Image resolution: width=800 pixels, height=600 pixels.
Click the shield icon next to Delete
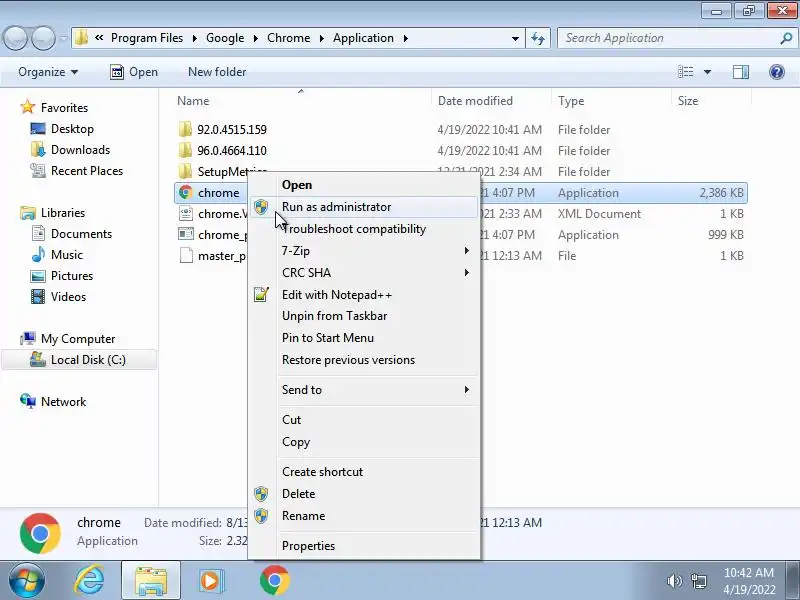(x=261, y=493)
